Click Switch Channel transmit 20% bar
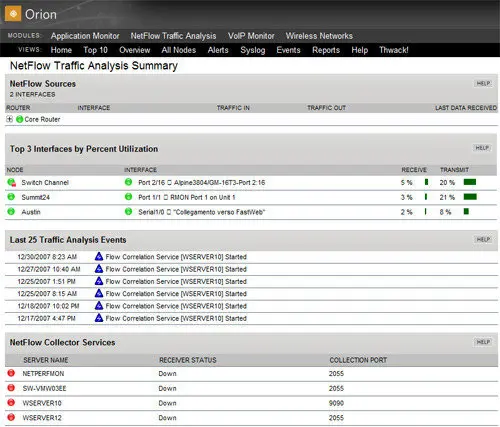 470,182
